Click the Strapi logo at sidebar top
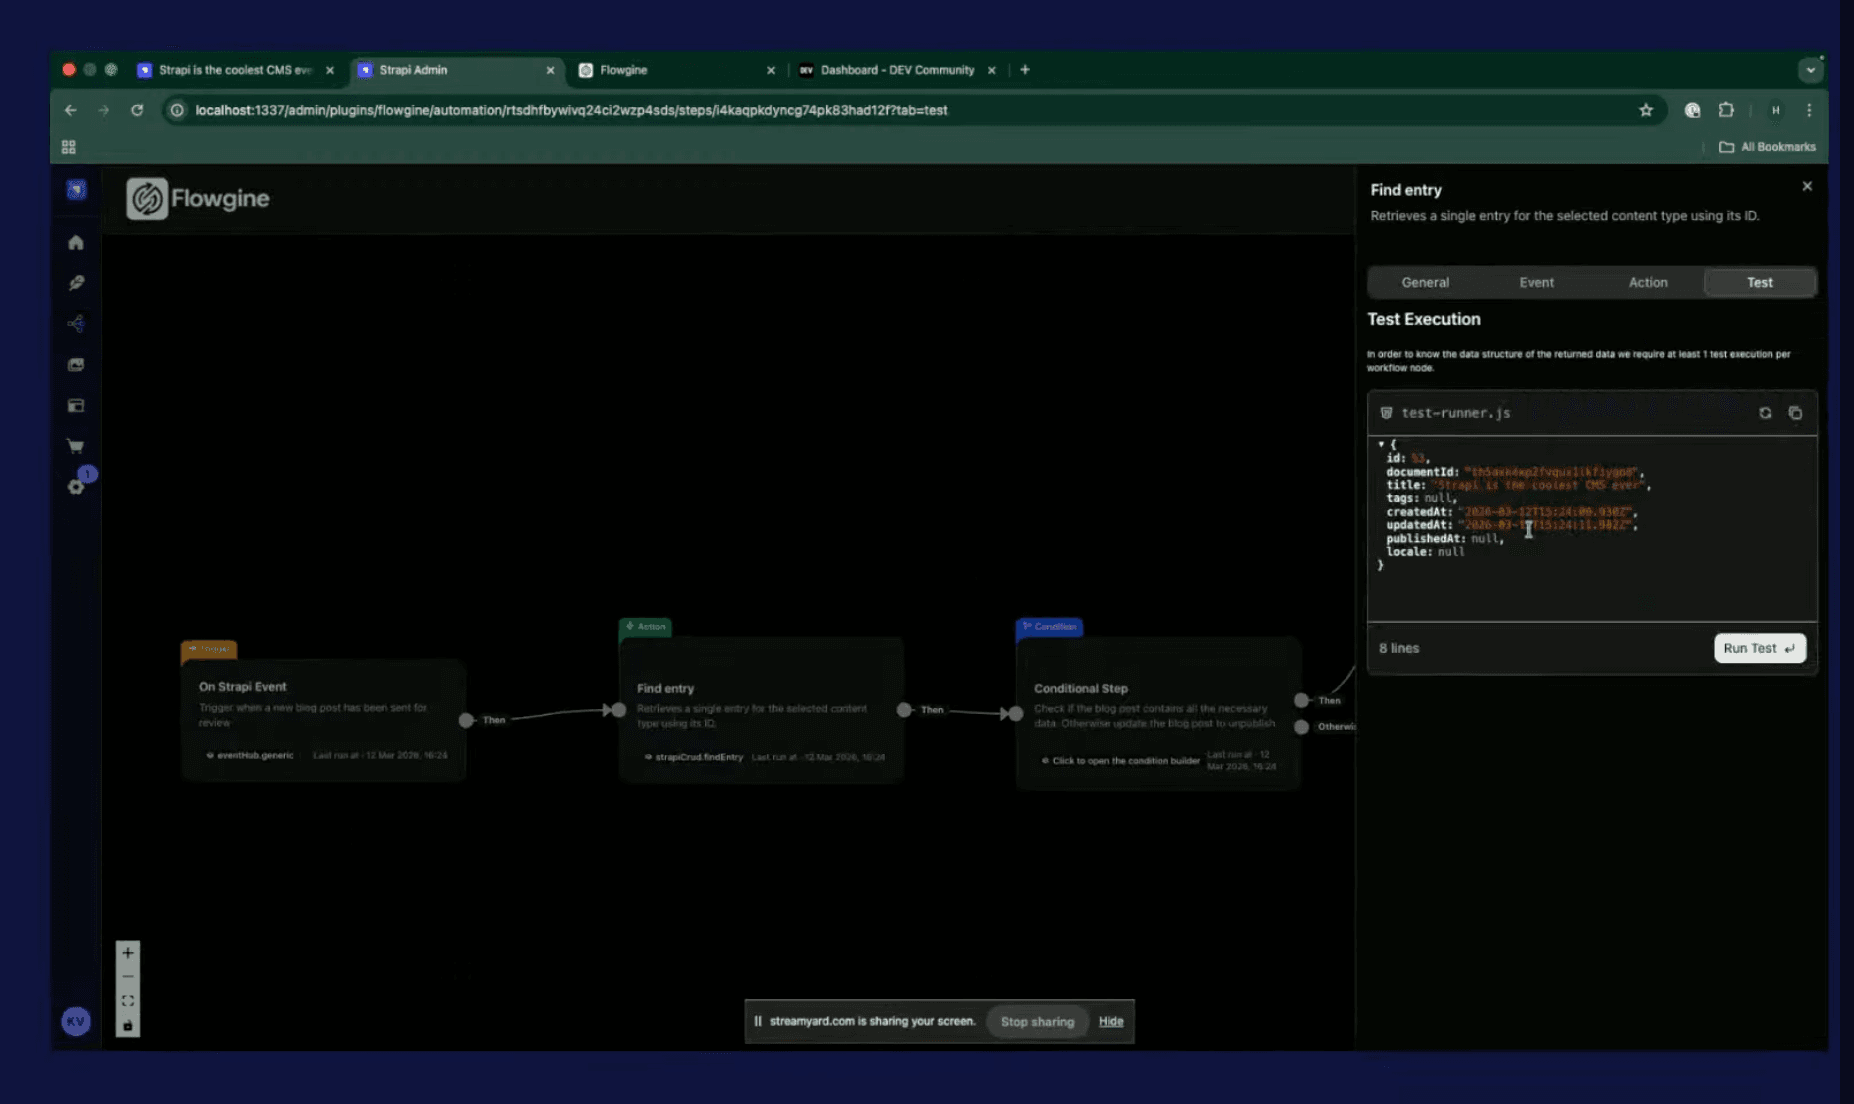Viewport: 1854px width, 1104px height. click(76, 190)
